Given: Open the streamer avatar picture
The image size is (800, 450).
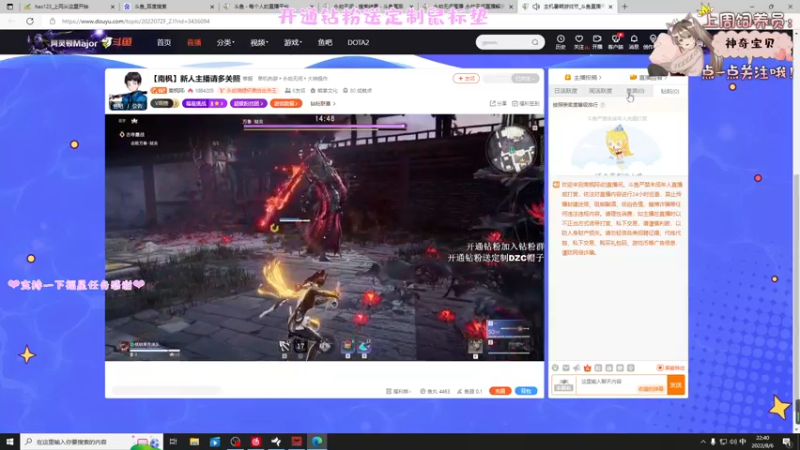Looking at the screenshot, I should point(128,91).
